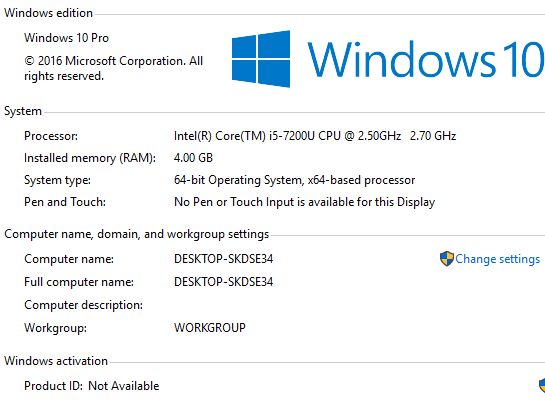Click the shield icon beside Change settings
This screenshot has width=545, height=413.
click(x=447, y=259)
